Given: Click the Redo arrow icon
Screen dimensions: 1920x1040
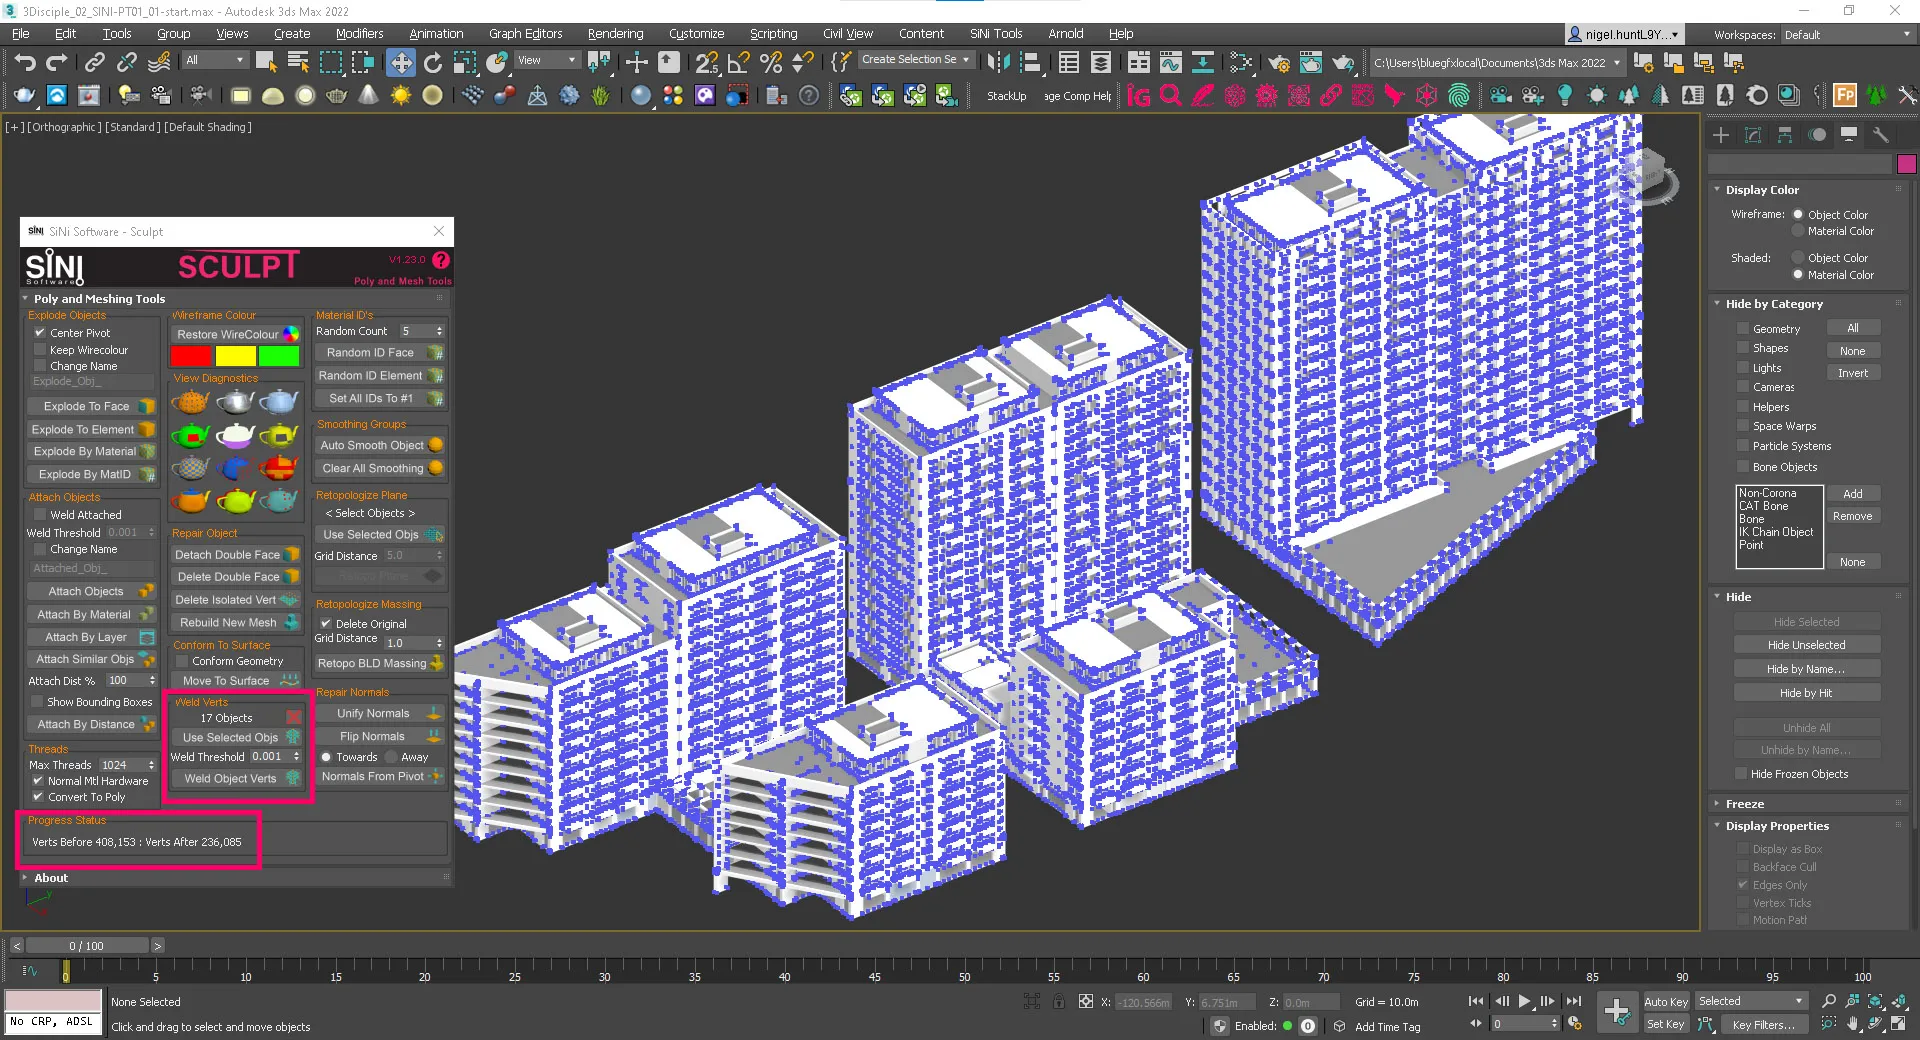Looking at the screenshot, I should tap(57, 63).
